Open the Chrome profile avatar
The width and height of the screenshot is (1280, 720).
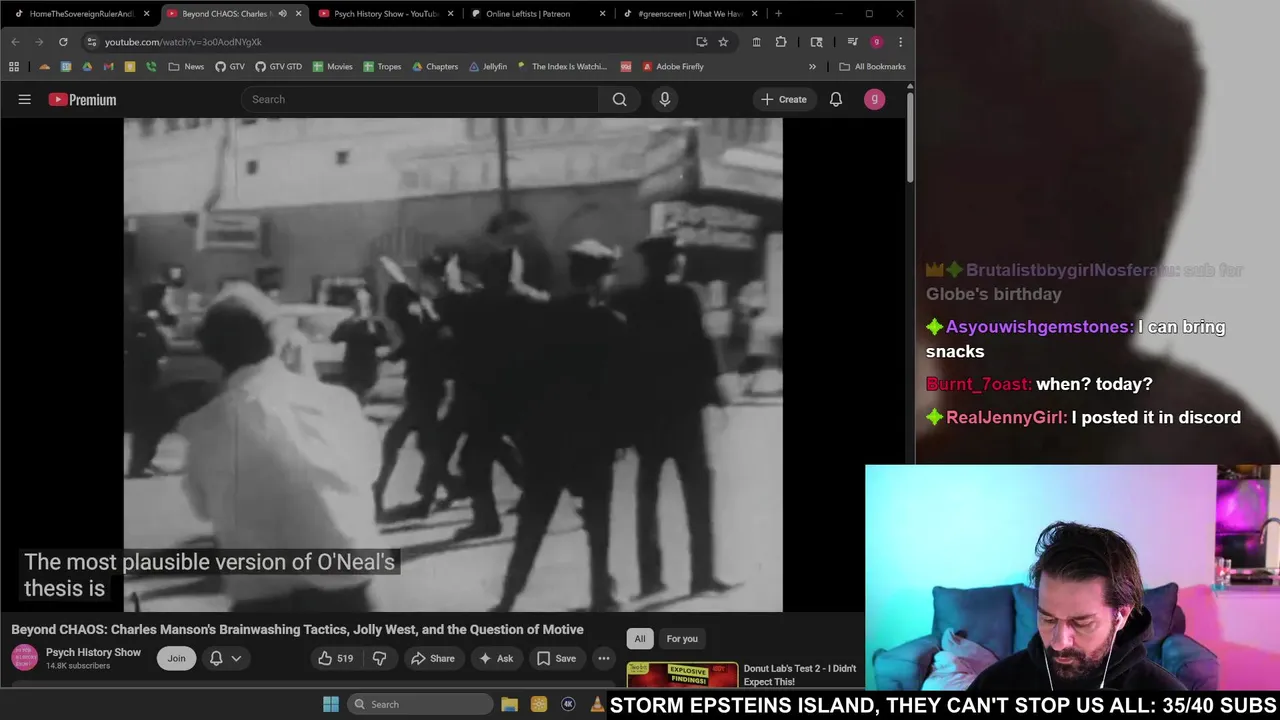click(x=876, y=42)
